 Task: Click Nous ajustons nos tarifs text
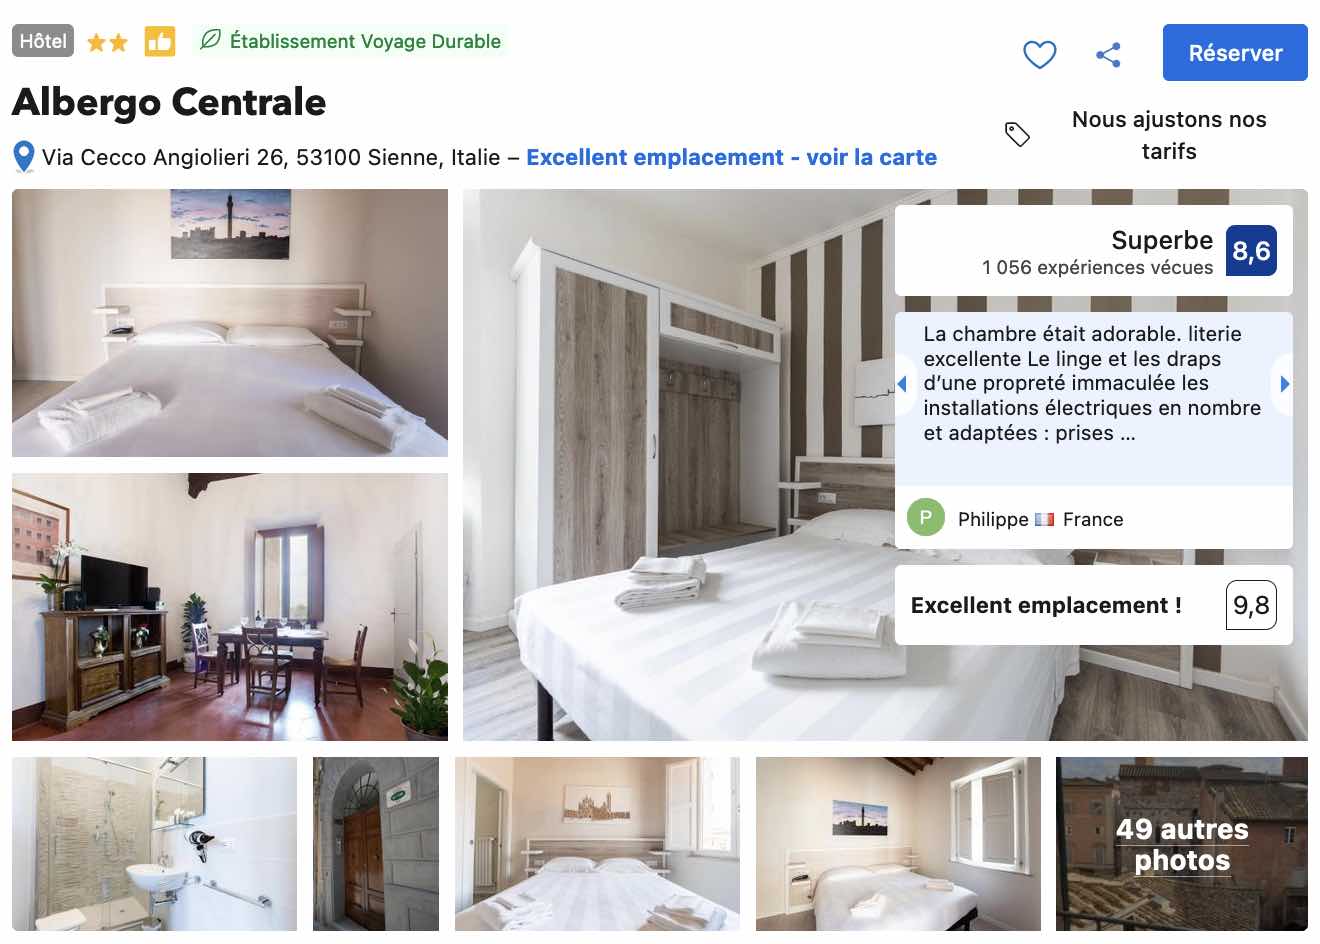pos(1169,135)
